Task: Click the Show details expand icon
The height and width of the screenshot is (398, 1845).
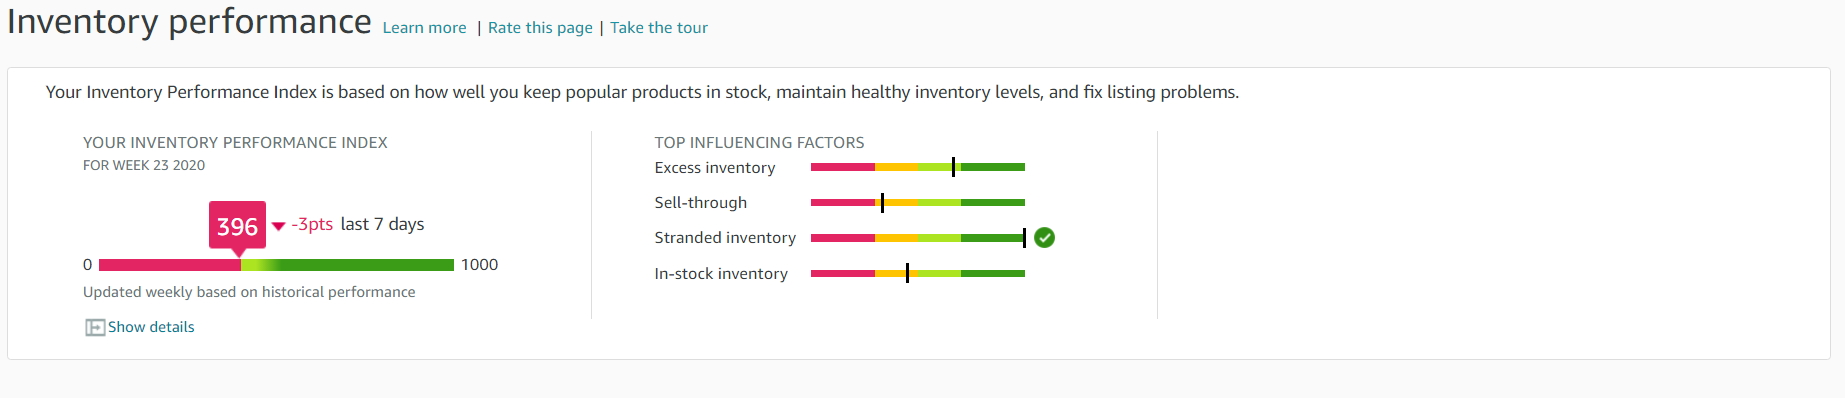Action: click(95, 327)
